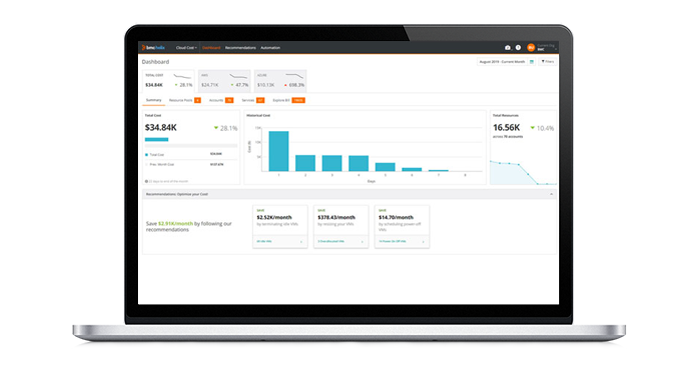Image resolution: width=690 pixels, height=368 pixels.
Task: Click the day 2 bar in Historical Cost chart
Action: tap(305, 163)
